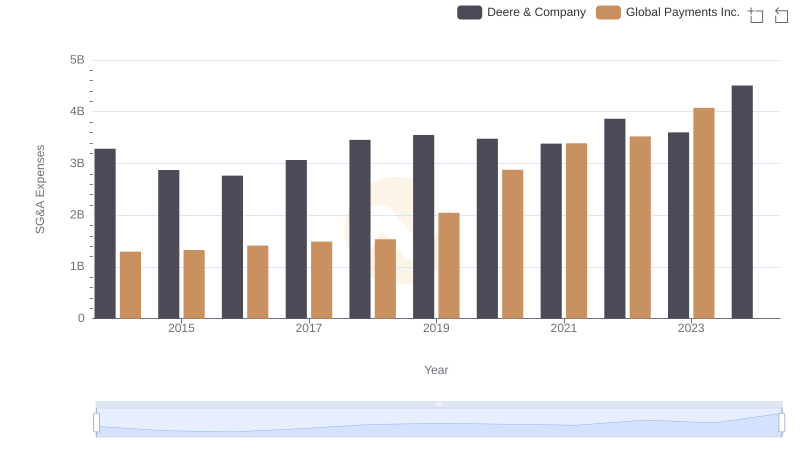Image resolution: width=800 pixels, height=461 pixels.
Task: Click the '4B' y-axis label
Action: click(x=77, y=111)
